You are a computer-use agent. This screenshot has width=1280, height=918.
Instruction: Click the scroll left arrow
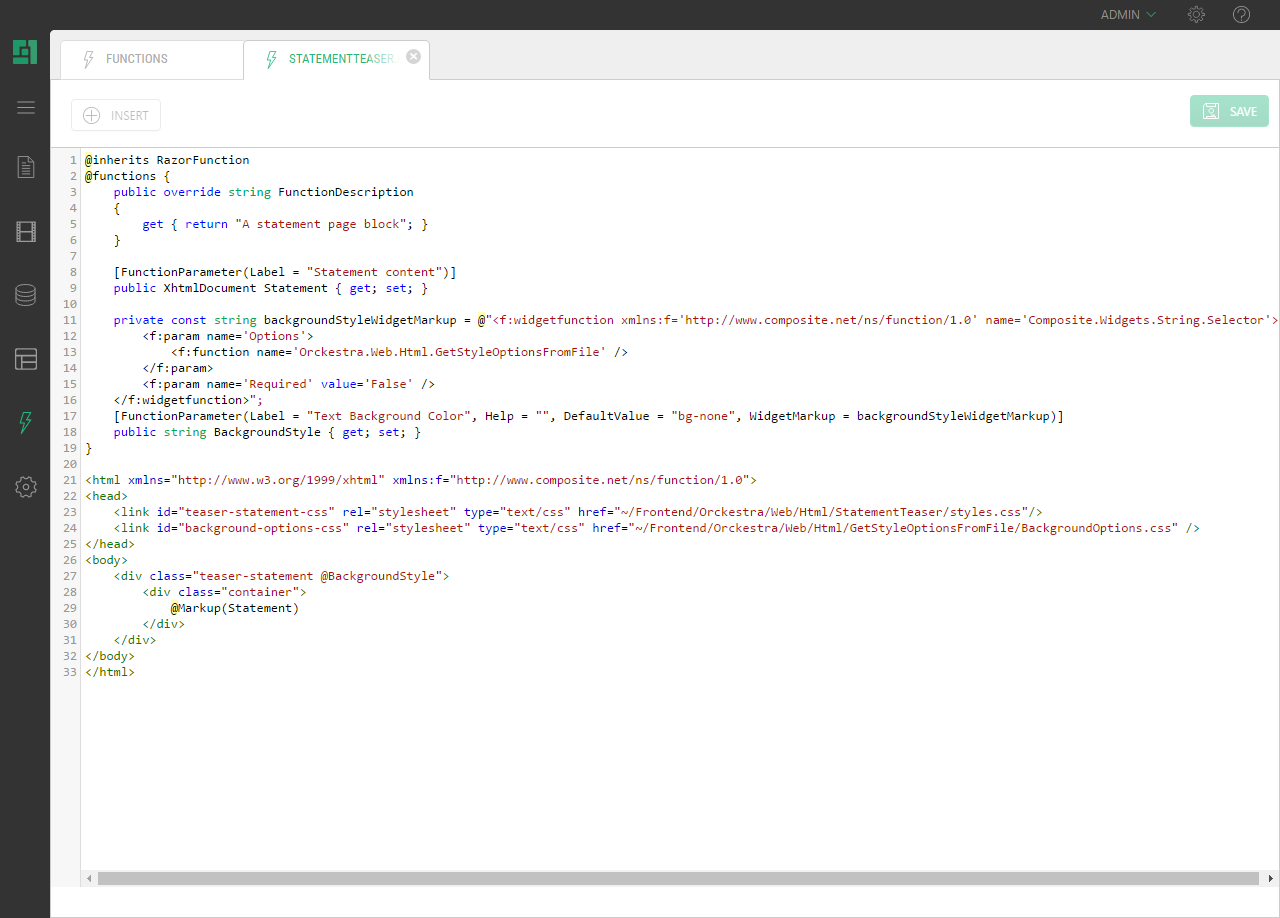click(x=89, y=878)
